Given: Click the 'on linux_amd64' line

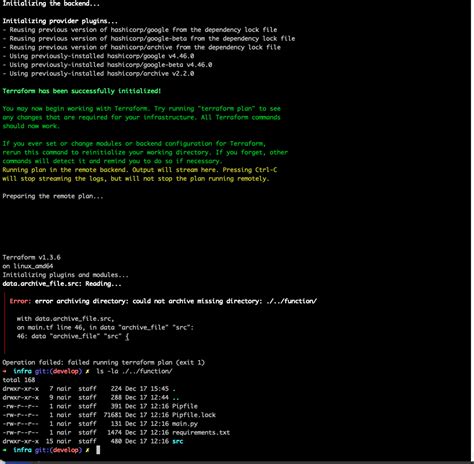Looking at the screenshot, I should [x=28, y=266].
